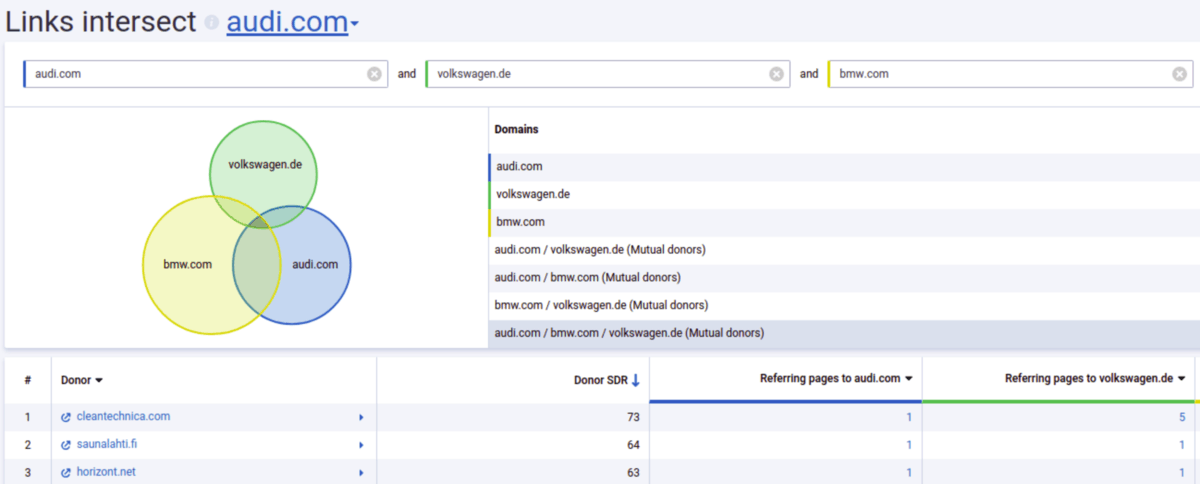The width and height of the screenshot is (1200, 484).
Task: Sort by the Donor SDR arrow
Action: point(635,380)
